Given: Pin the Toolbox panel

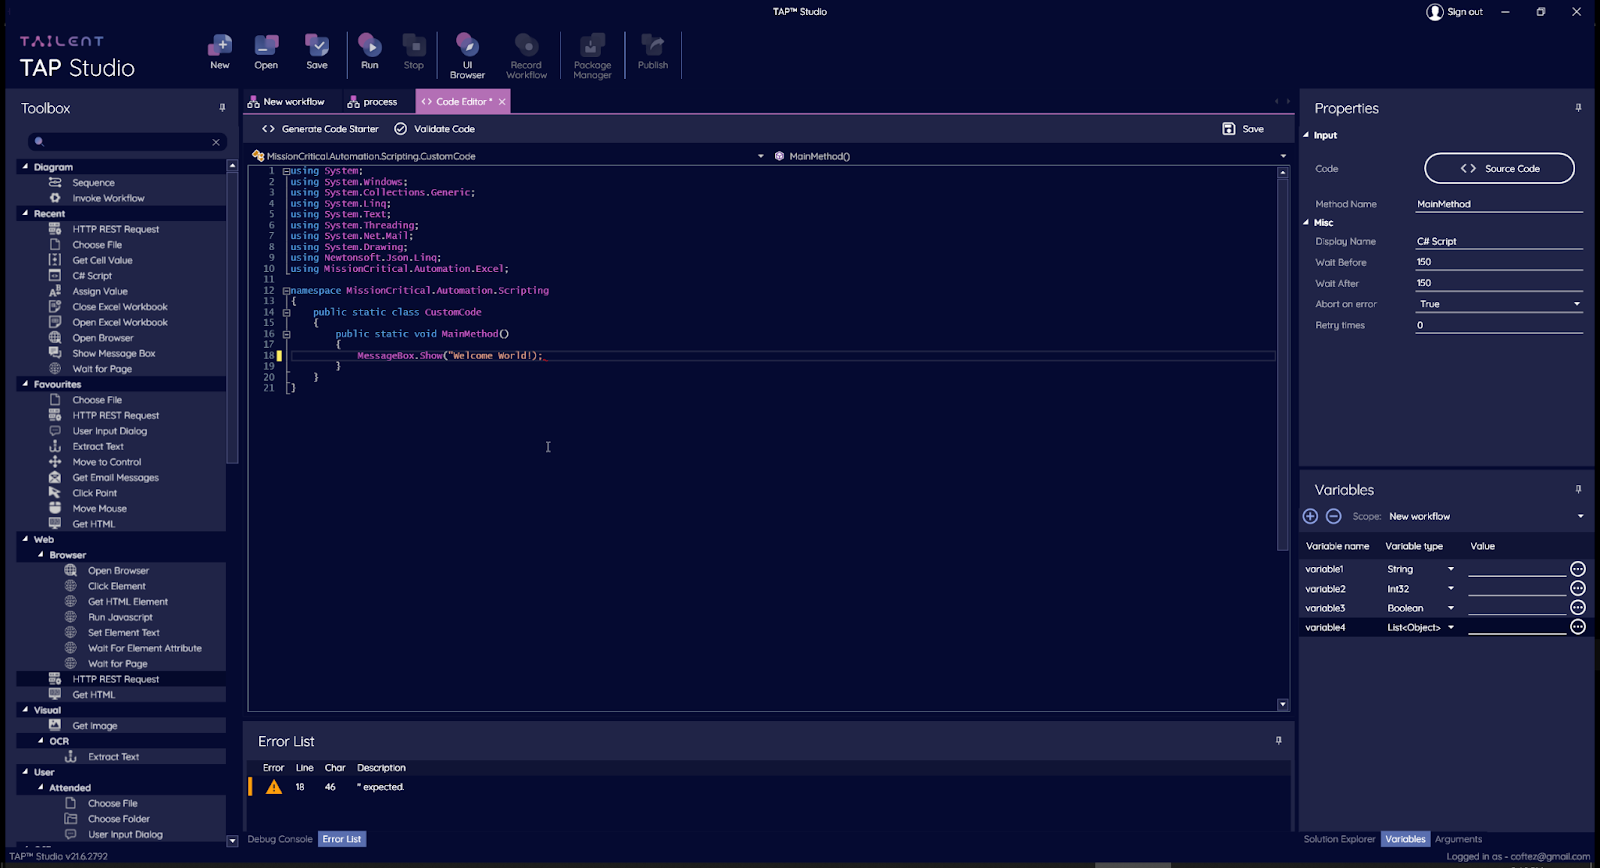Looking at the screenshot, I should 222,108.
